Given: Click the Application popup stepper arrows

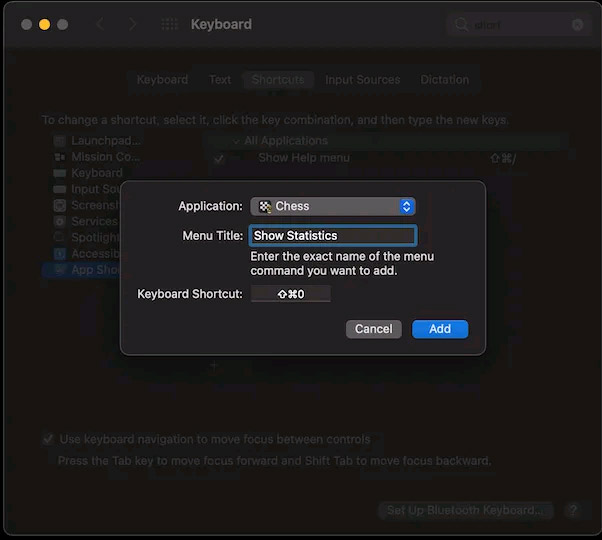Looking at the screenshot, I should point(406,206).
